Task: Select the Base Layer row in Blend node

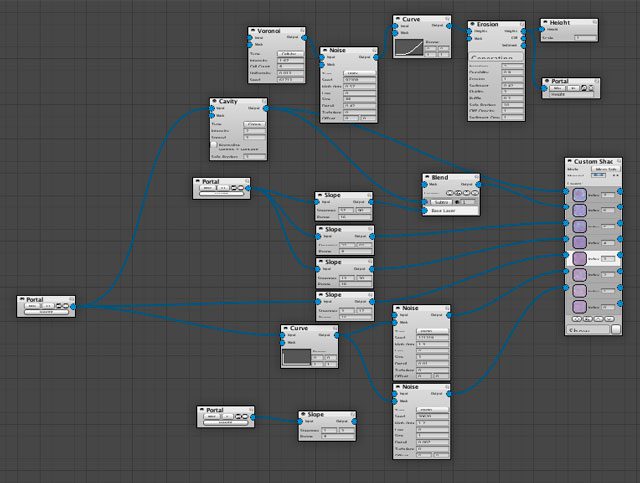Action: pos(451,211)
